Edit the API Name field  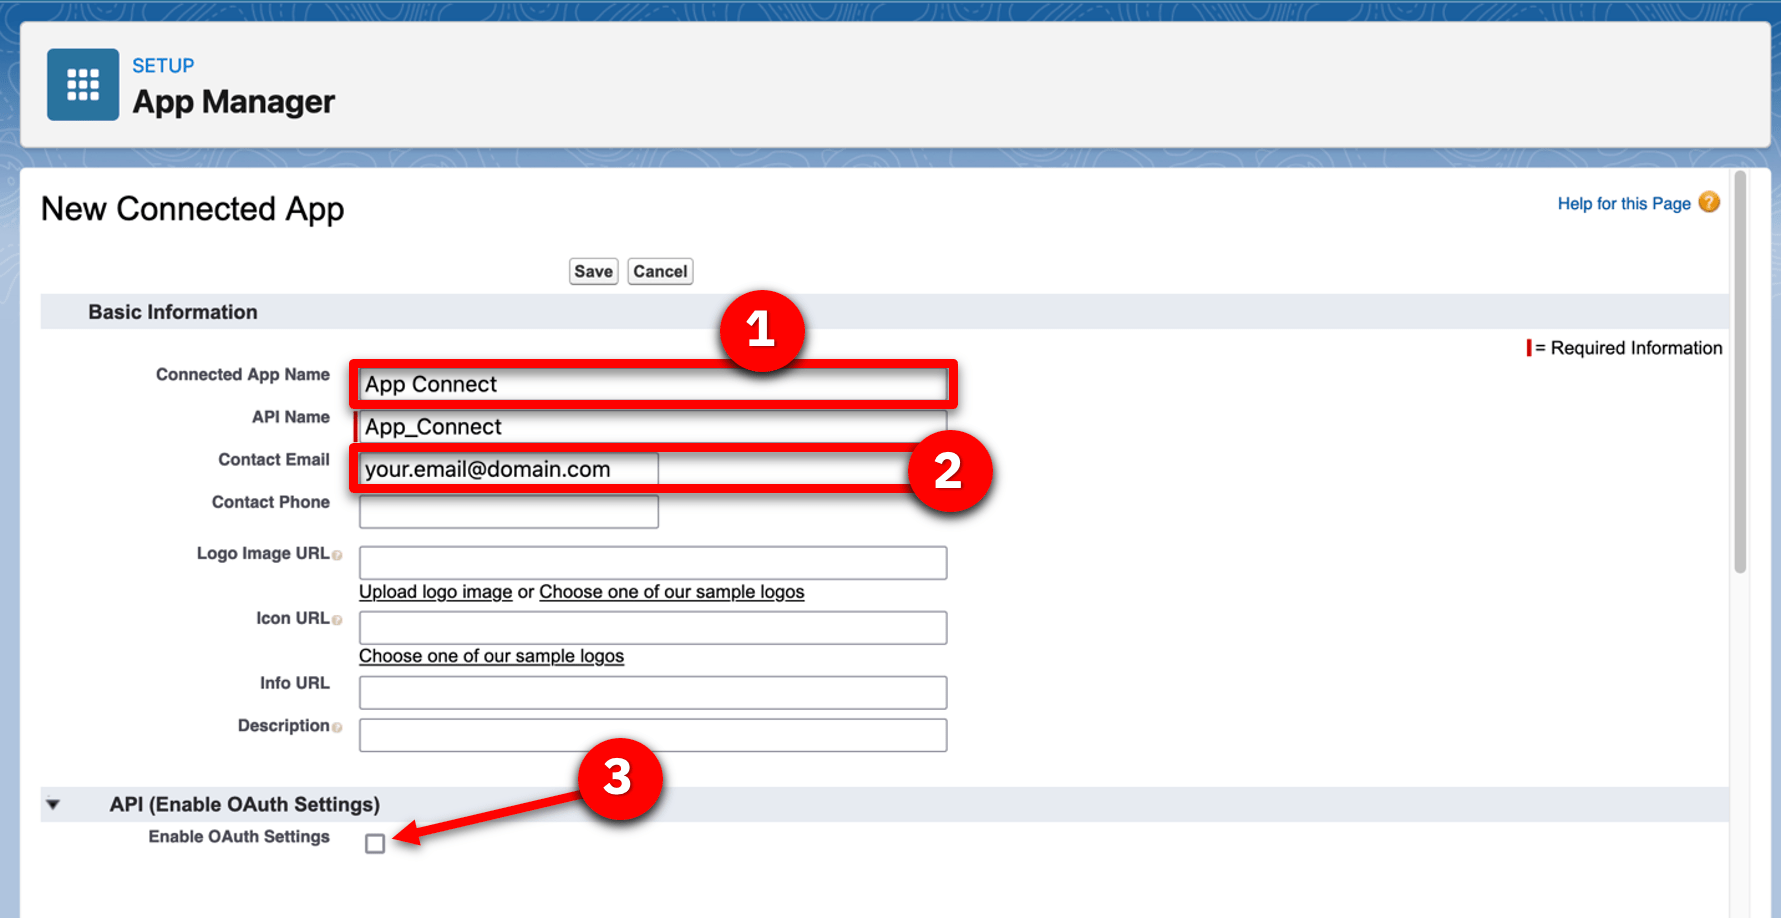[650, 426]
